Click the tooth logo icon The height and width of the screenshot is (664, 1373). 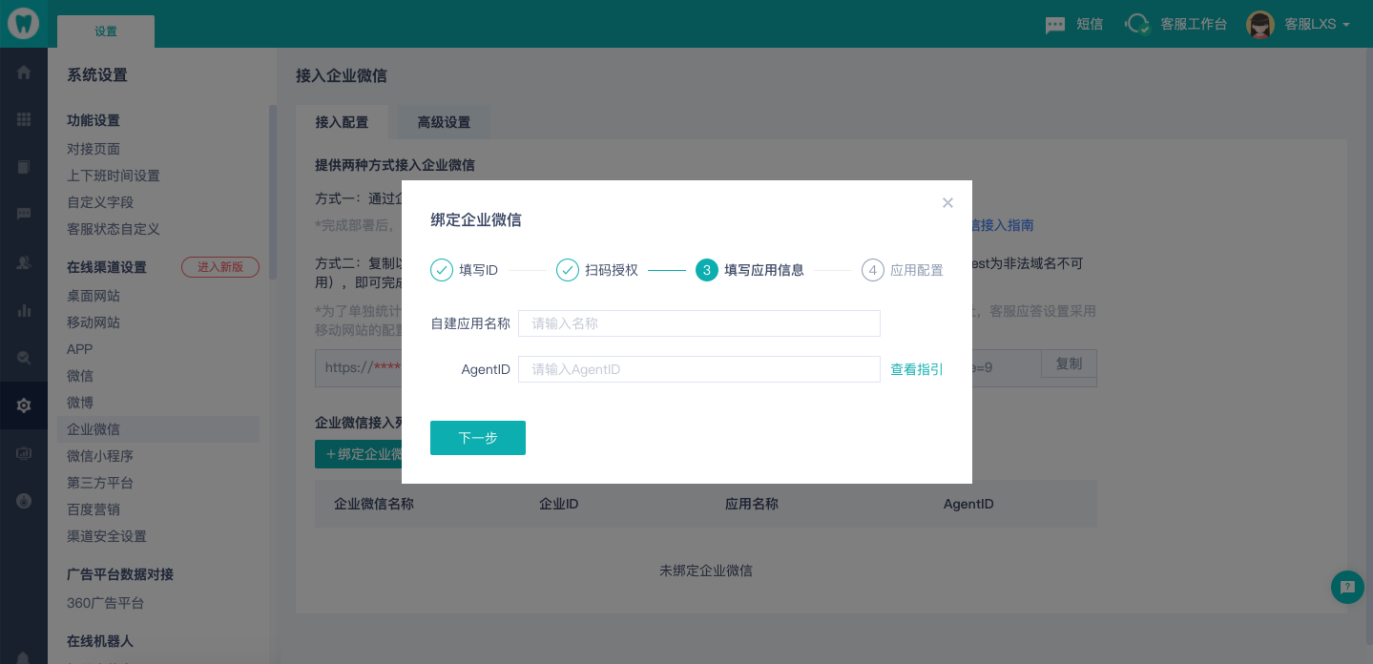(23, 23)
